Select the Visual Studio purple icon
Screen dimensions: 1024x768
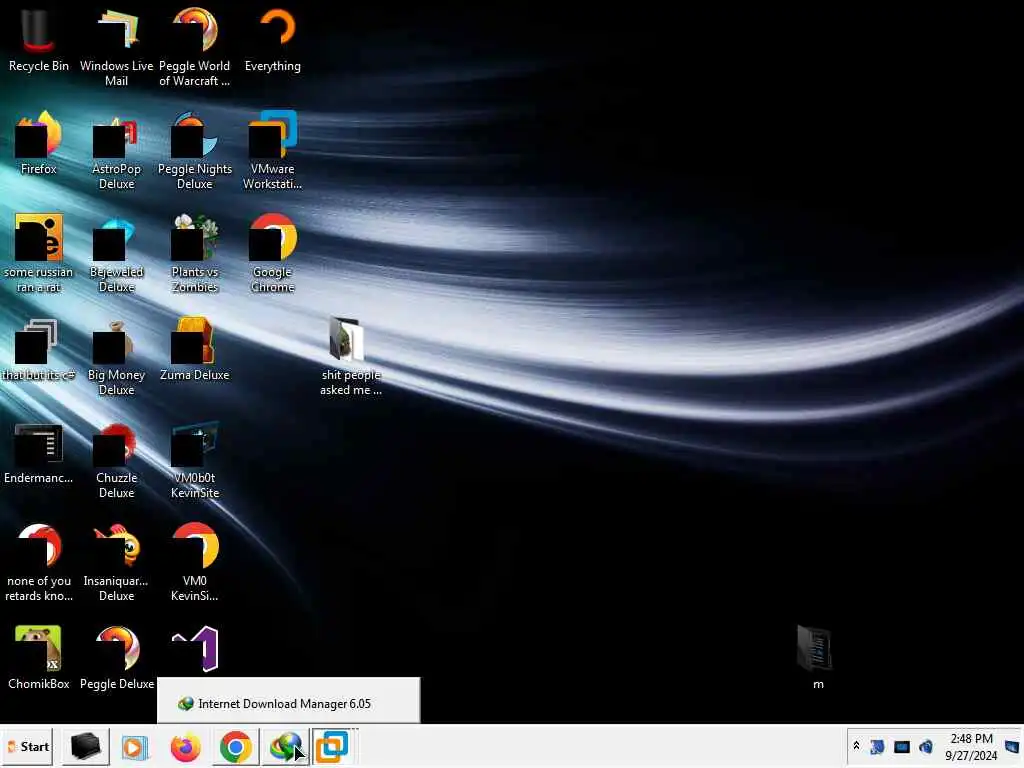coord(195,649)
